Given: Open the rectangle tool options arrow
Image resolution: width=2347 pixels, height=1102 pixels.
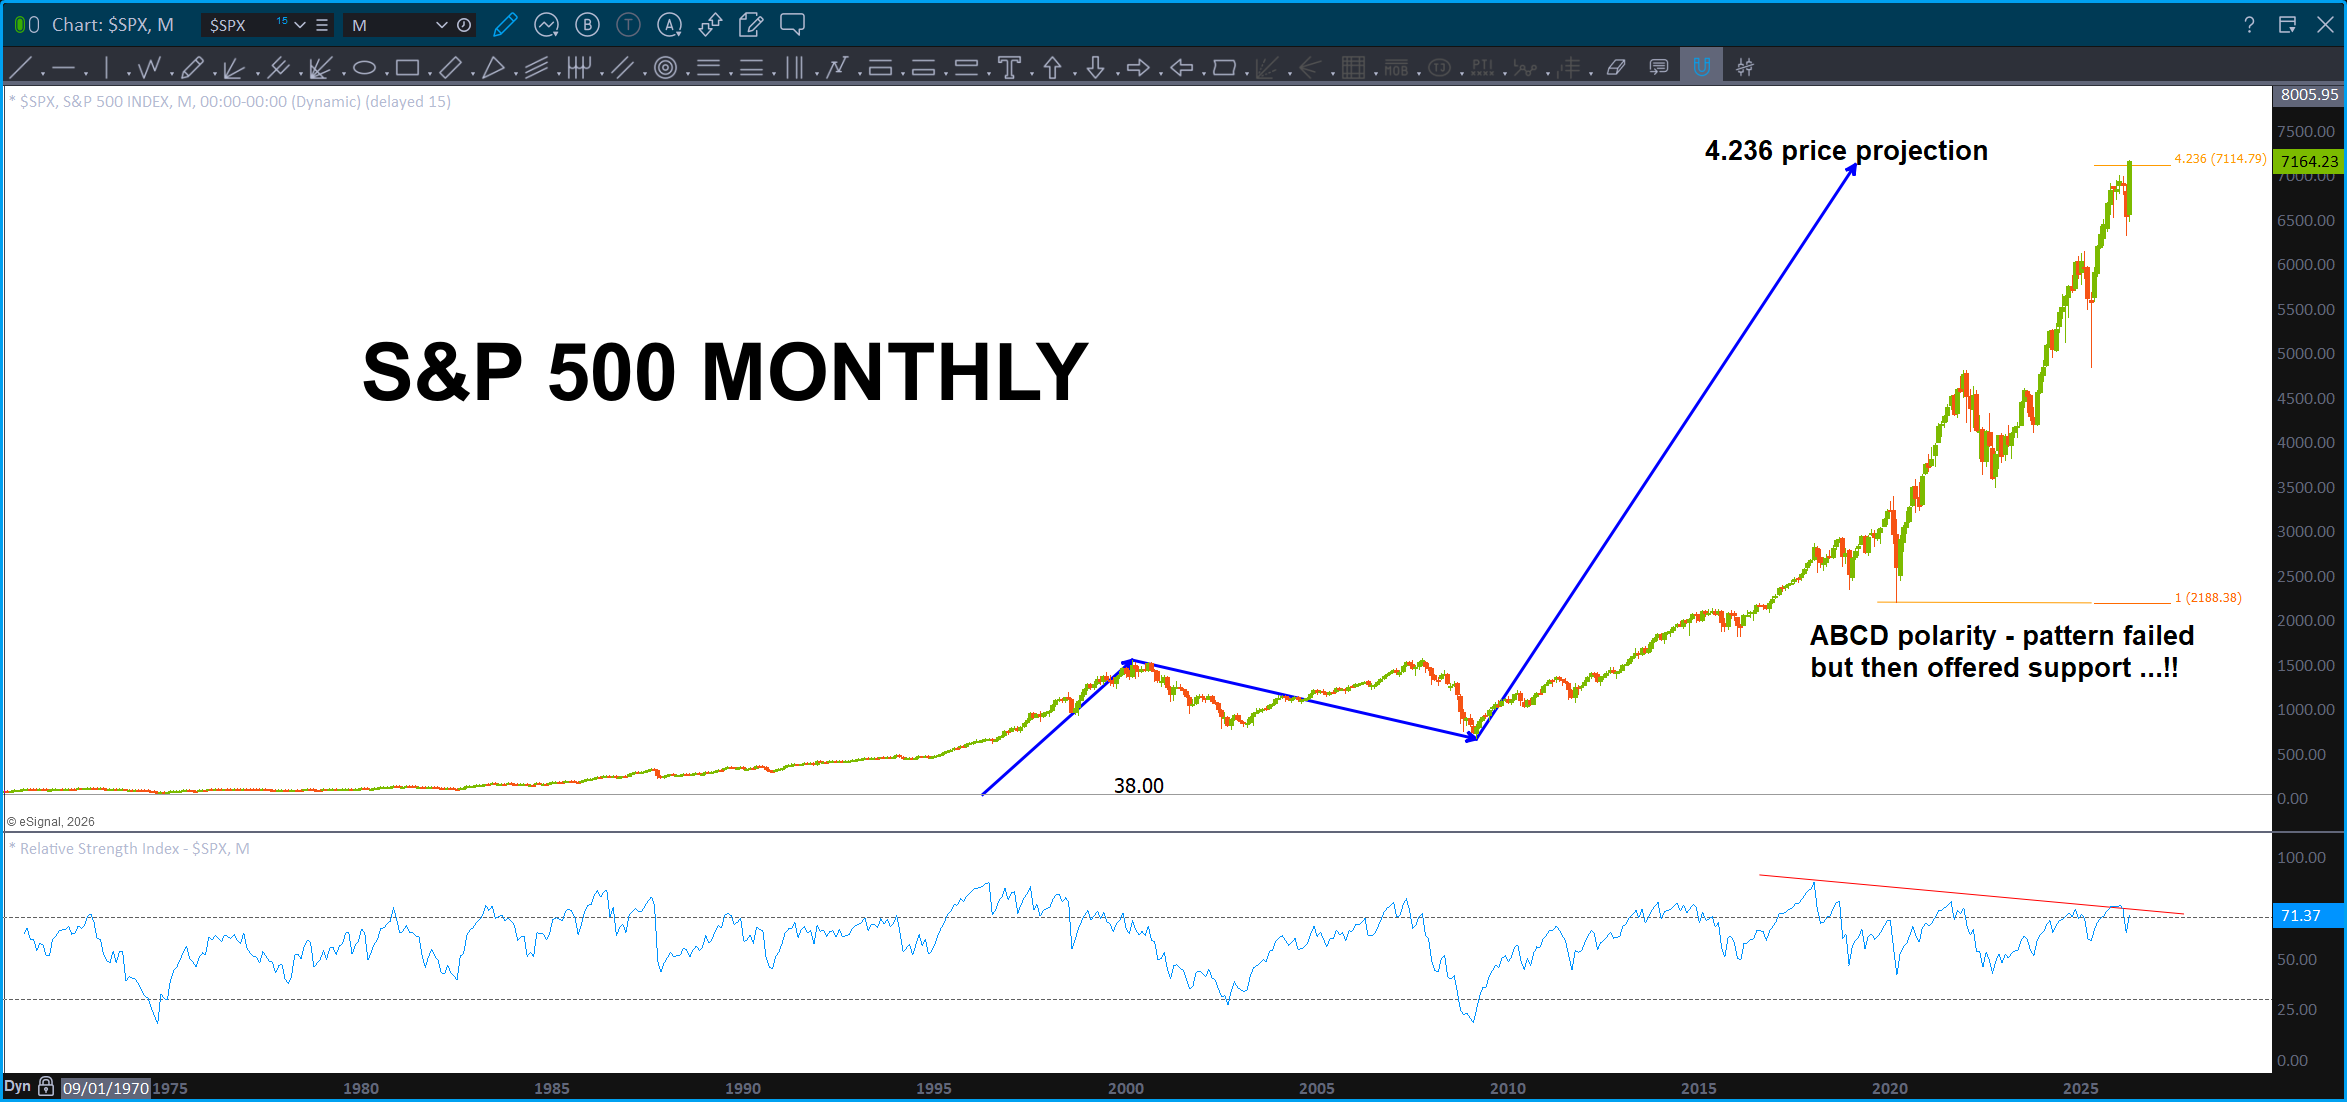Looking at the screenshot, I should click(x=429, y=73).
